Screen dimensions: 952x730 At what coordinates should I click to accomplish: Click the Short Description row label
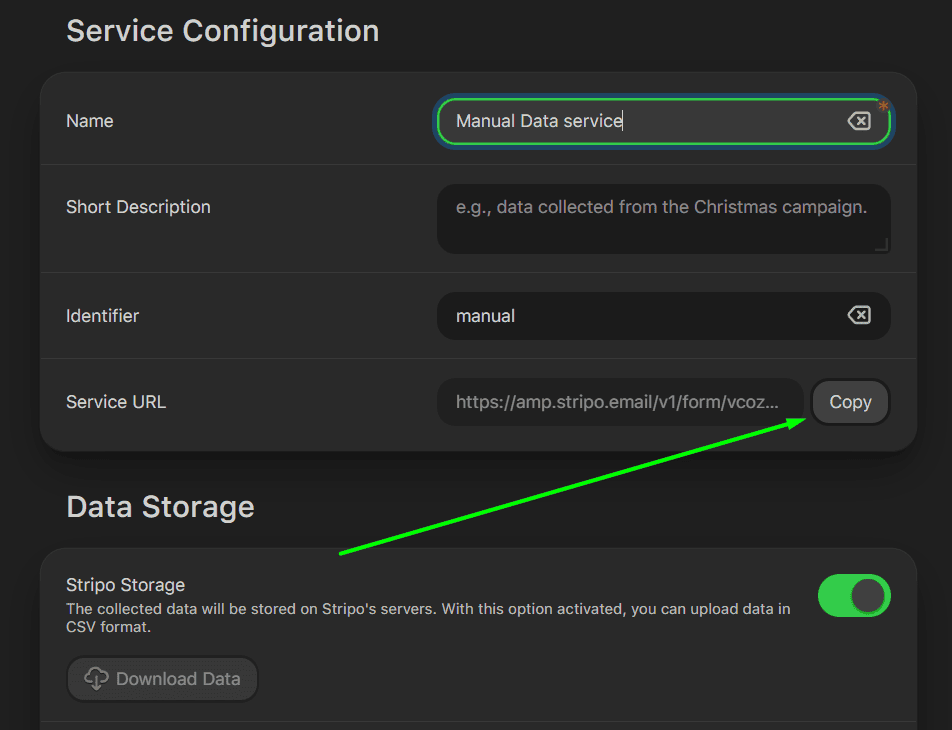[138, 206]
